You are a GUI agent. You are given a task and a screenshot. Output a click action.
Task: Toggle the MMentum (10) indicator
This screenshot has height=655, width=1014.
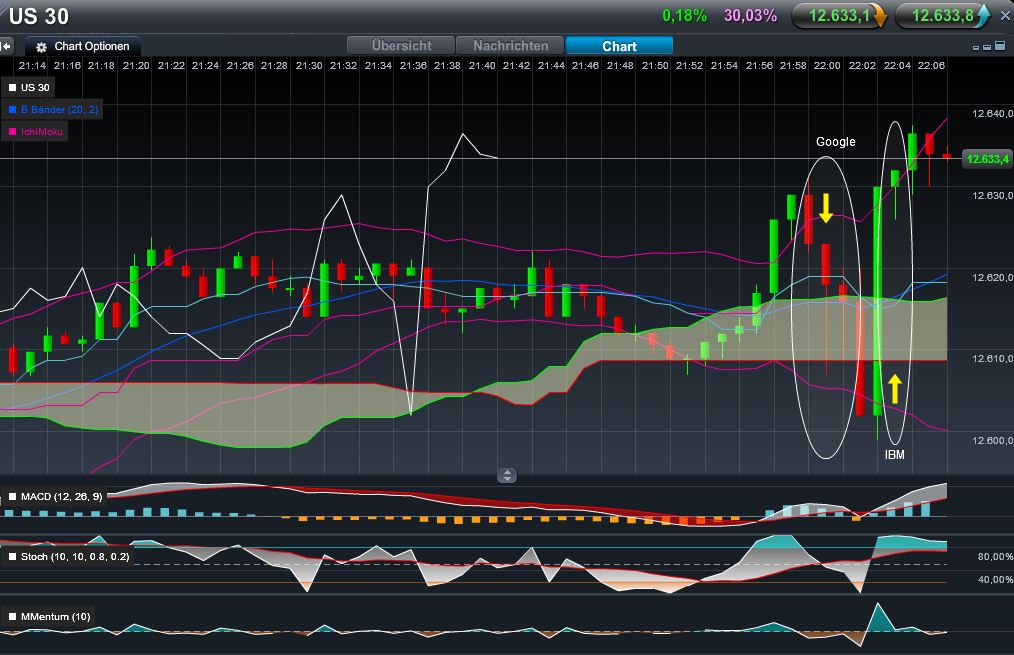click(x=13, y=617)
